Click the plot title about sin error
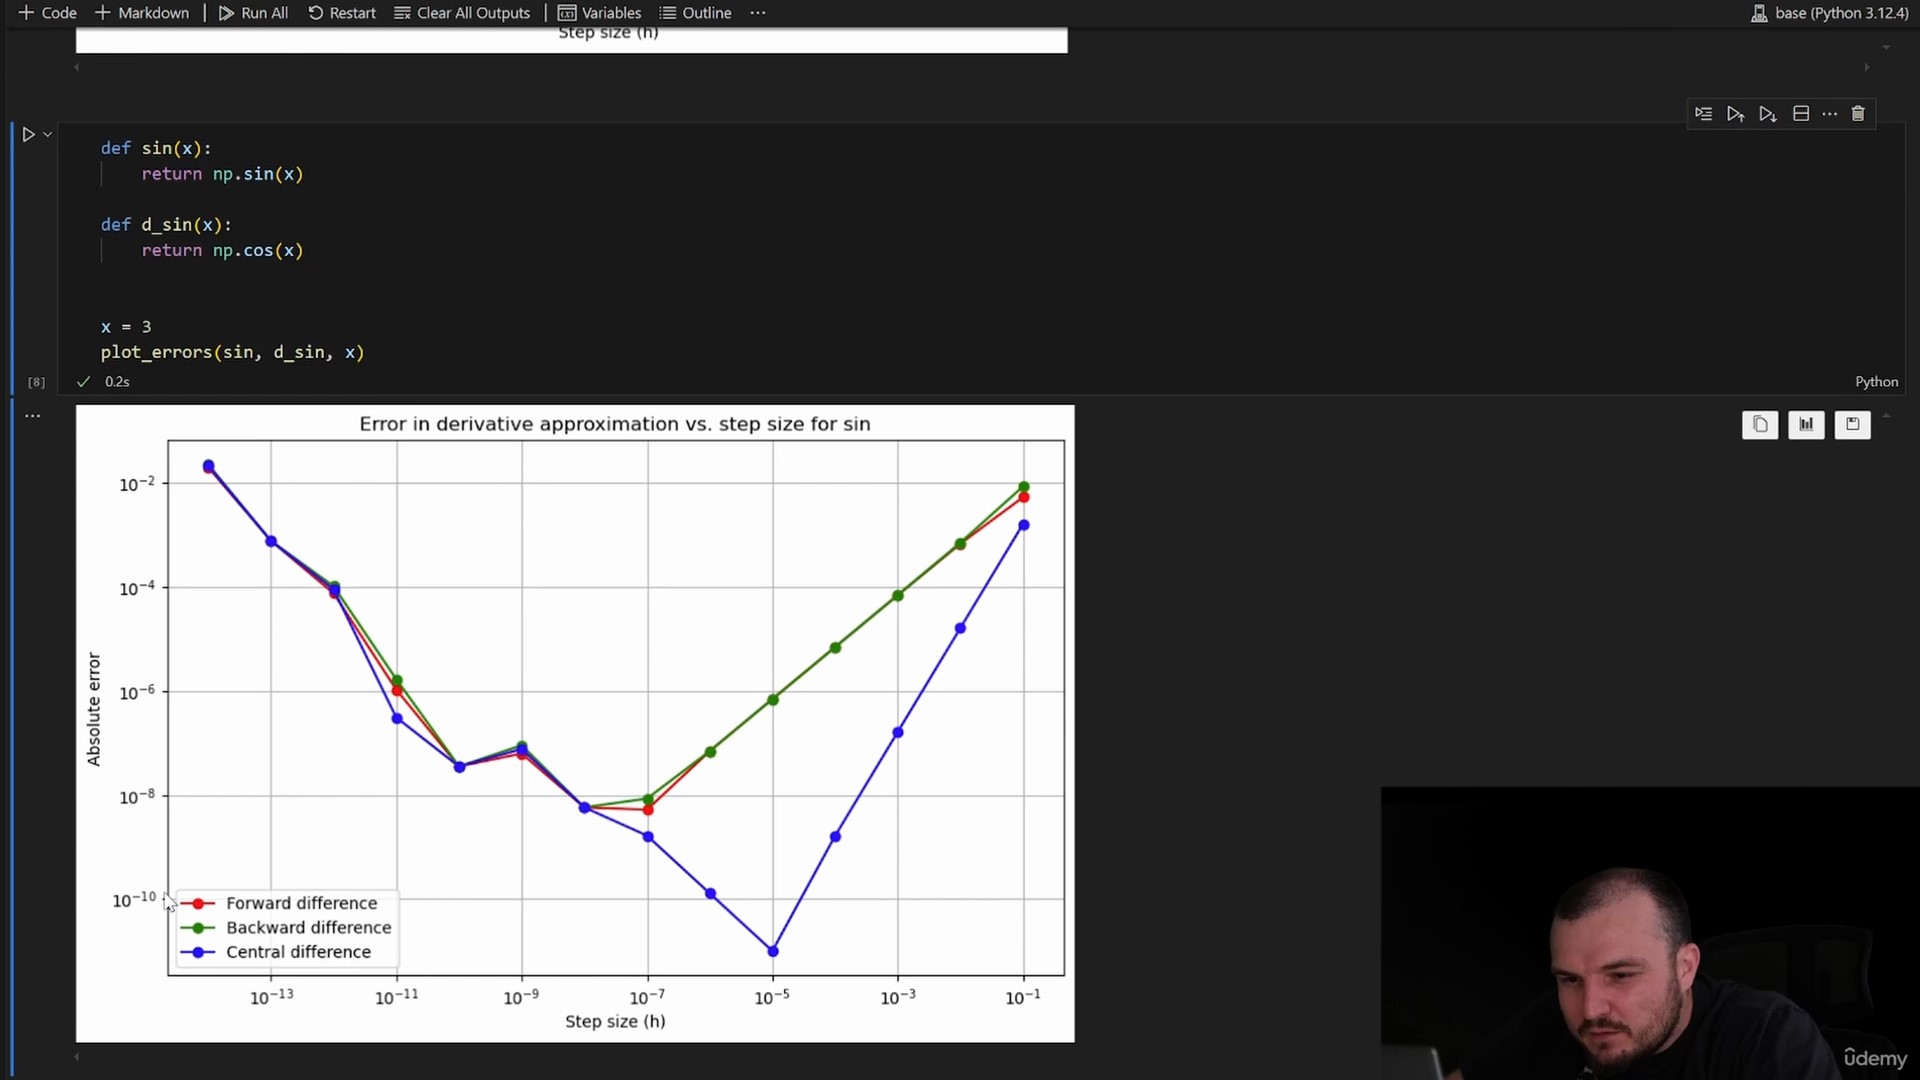The width and height of the screenshot is (1920, 1080). [x=615, y=424]
